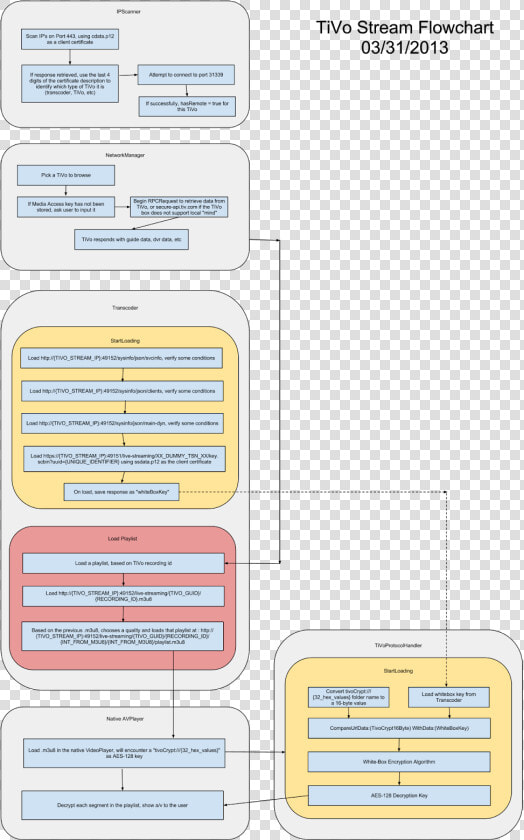The image size is (524, 840).
Task: Select the 'Load Playlist' section label
Action: tap(122, 538)
